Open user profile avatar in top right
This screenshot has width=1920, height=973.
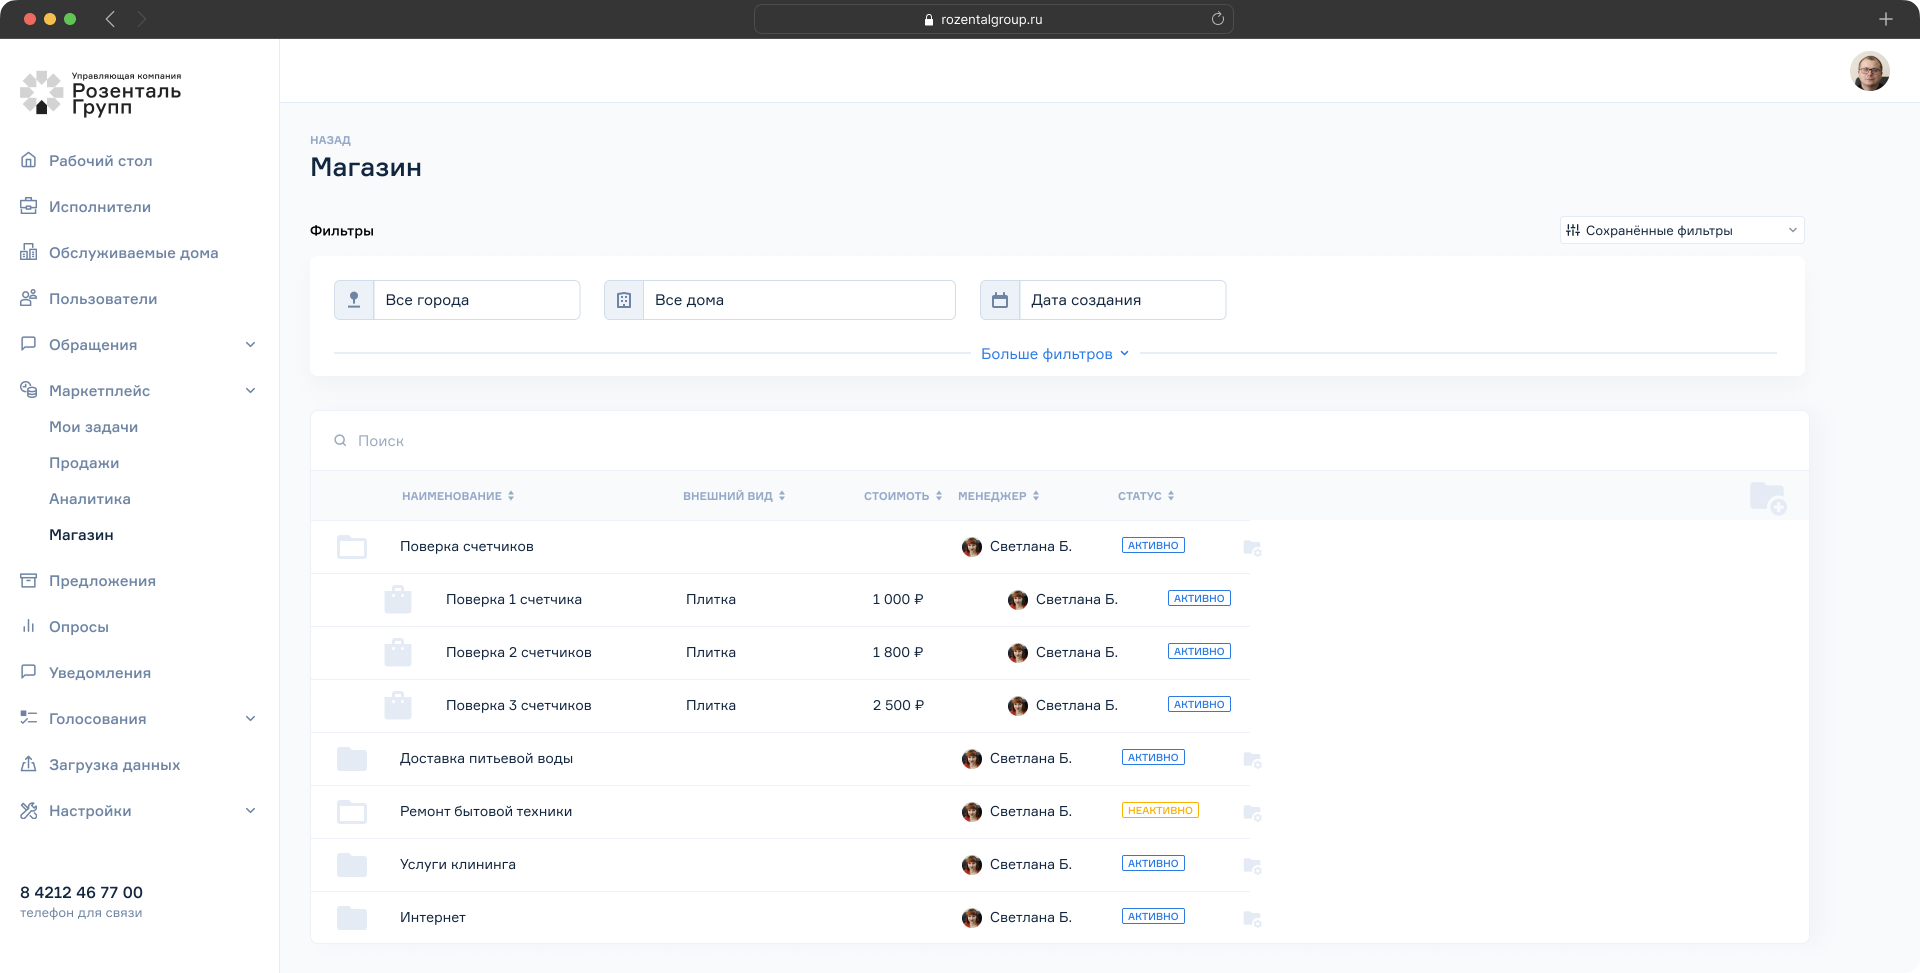1869,72
